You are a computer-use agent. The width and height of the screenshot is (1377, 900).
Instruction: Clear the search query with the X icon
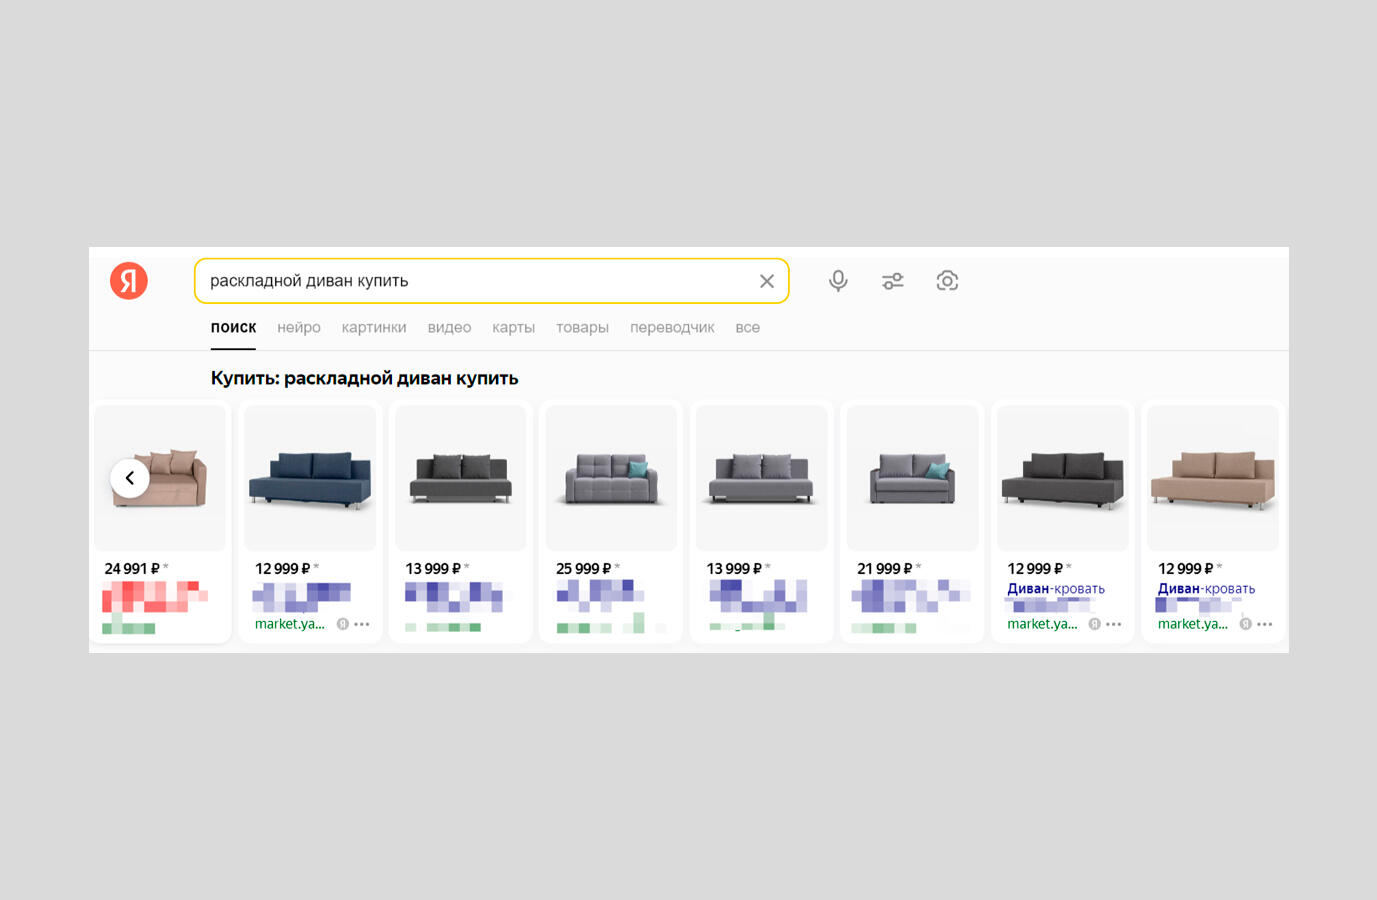click(767, 281)
